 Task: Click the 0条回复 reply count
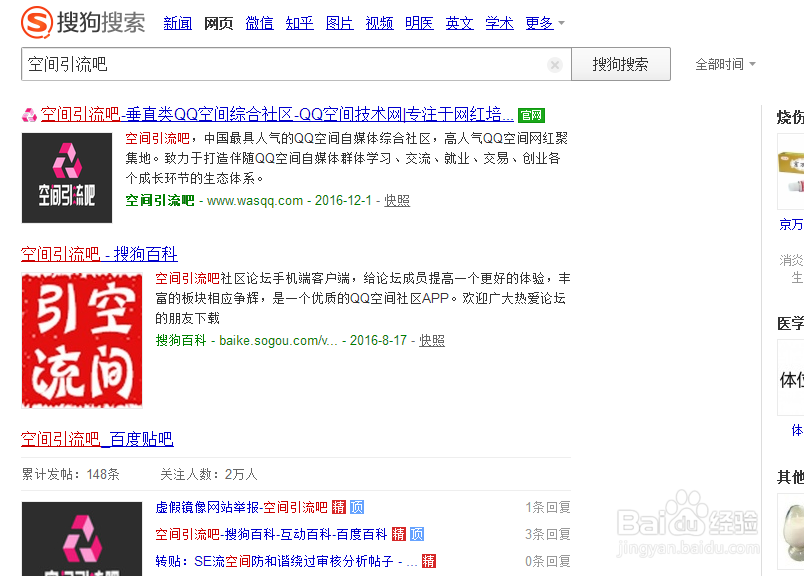(x=548, y=561)
